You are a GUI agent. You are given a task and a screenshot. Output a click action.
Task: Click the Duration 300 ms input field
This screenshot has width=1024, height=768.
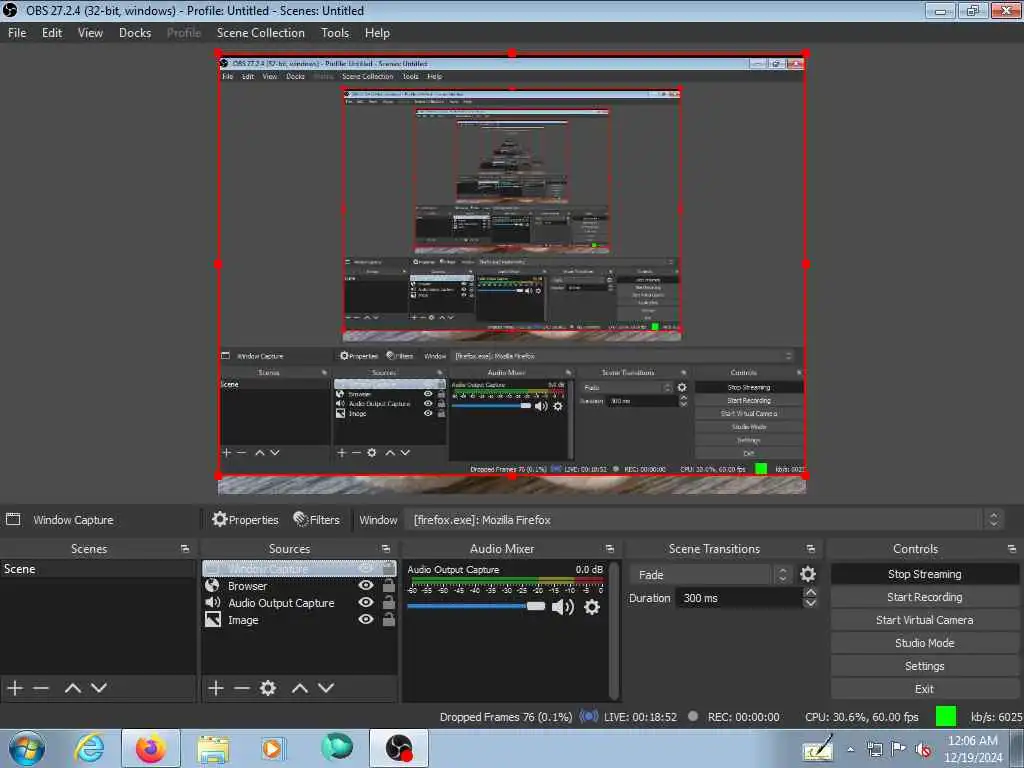click(x=739, y=598)
